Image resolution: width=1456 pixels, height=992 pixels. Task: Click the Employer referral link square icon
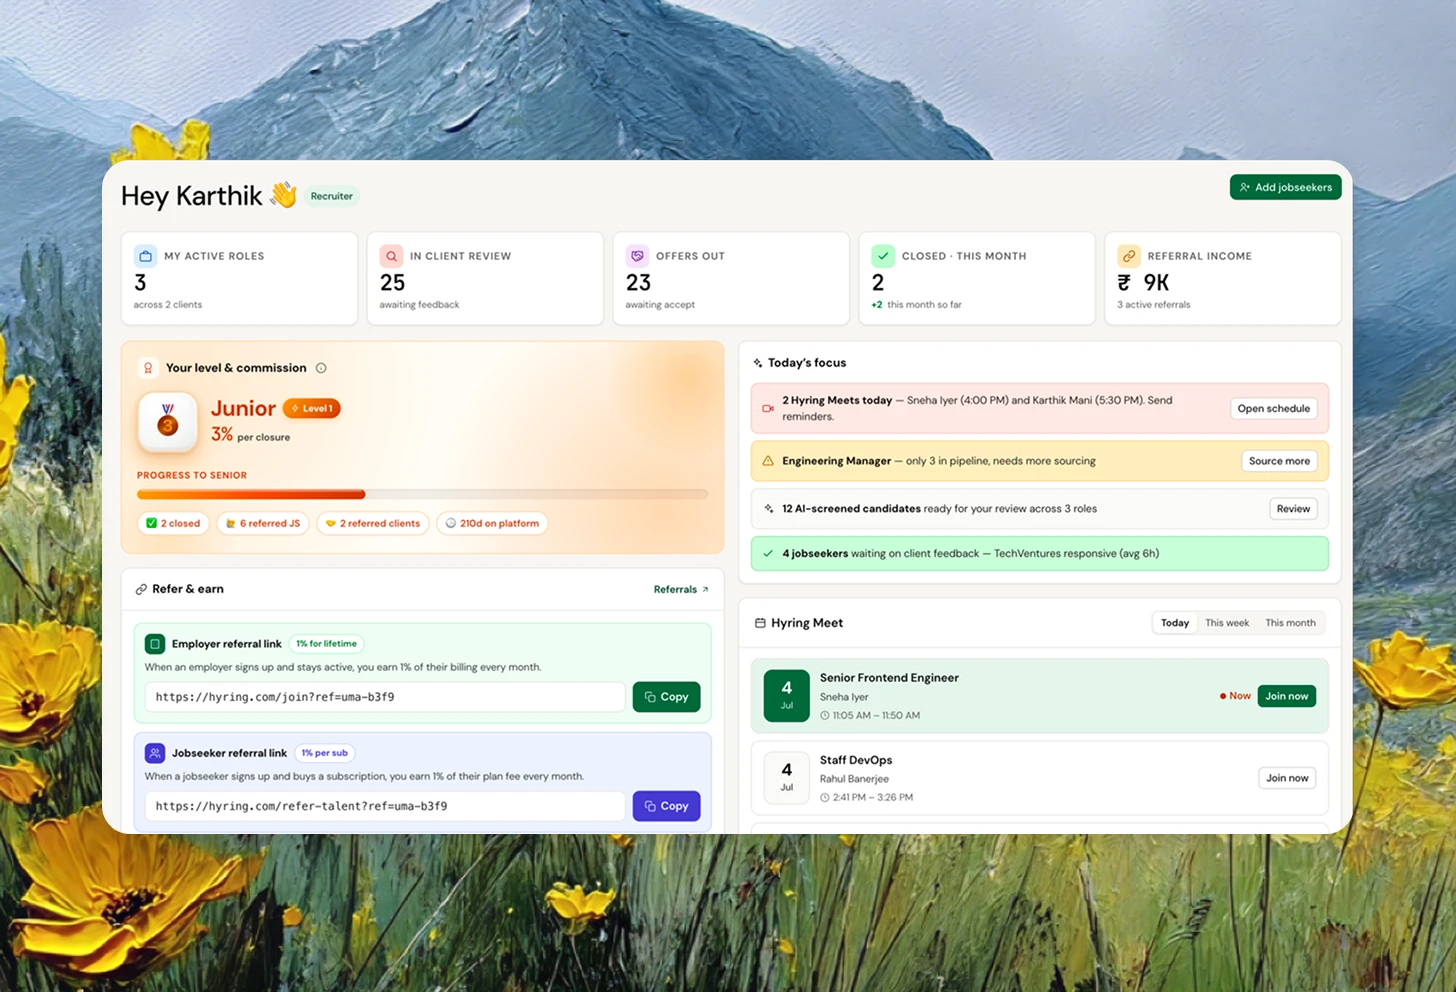(155, 644)
